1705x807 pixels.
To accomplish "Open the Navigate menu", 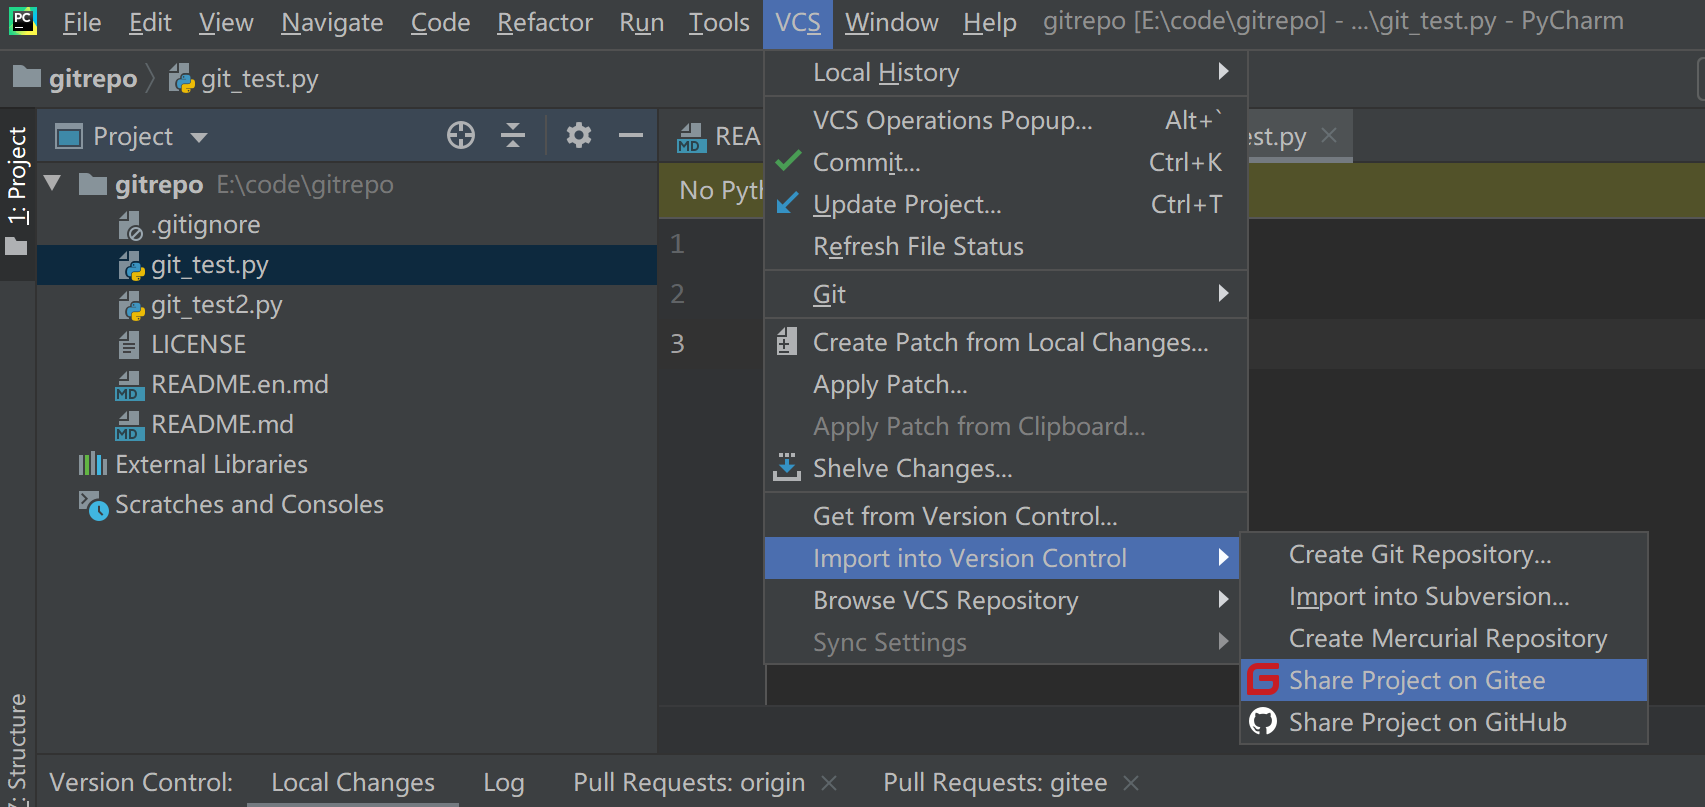I will 332,22.
